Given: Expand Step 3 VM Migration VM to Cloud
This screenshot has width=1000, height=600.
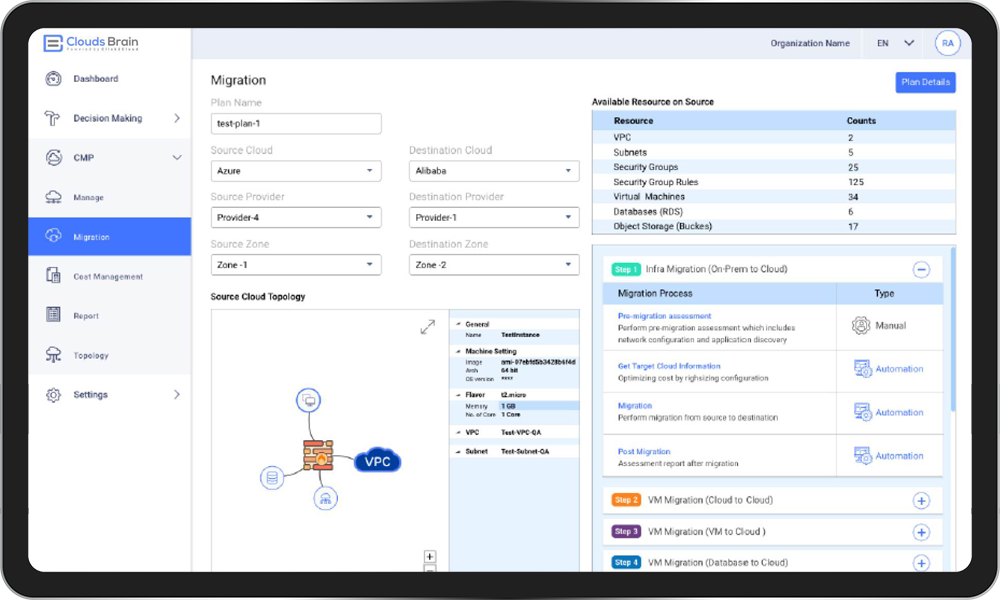Looking at the screenshot, I should point(921,532).
